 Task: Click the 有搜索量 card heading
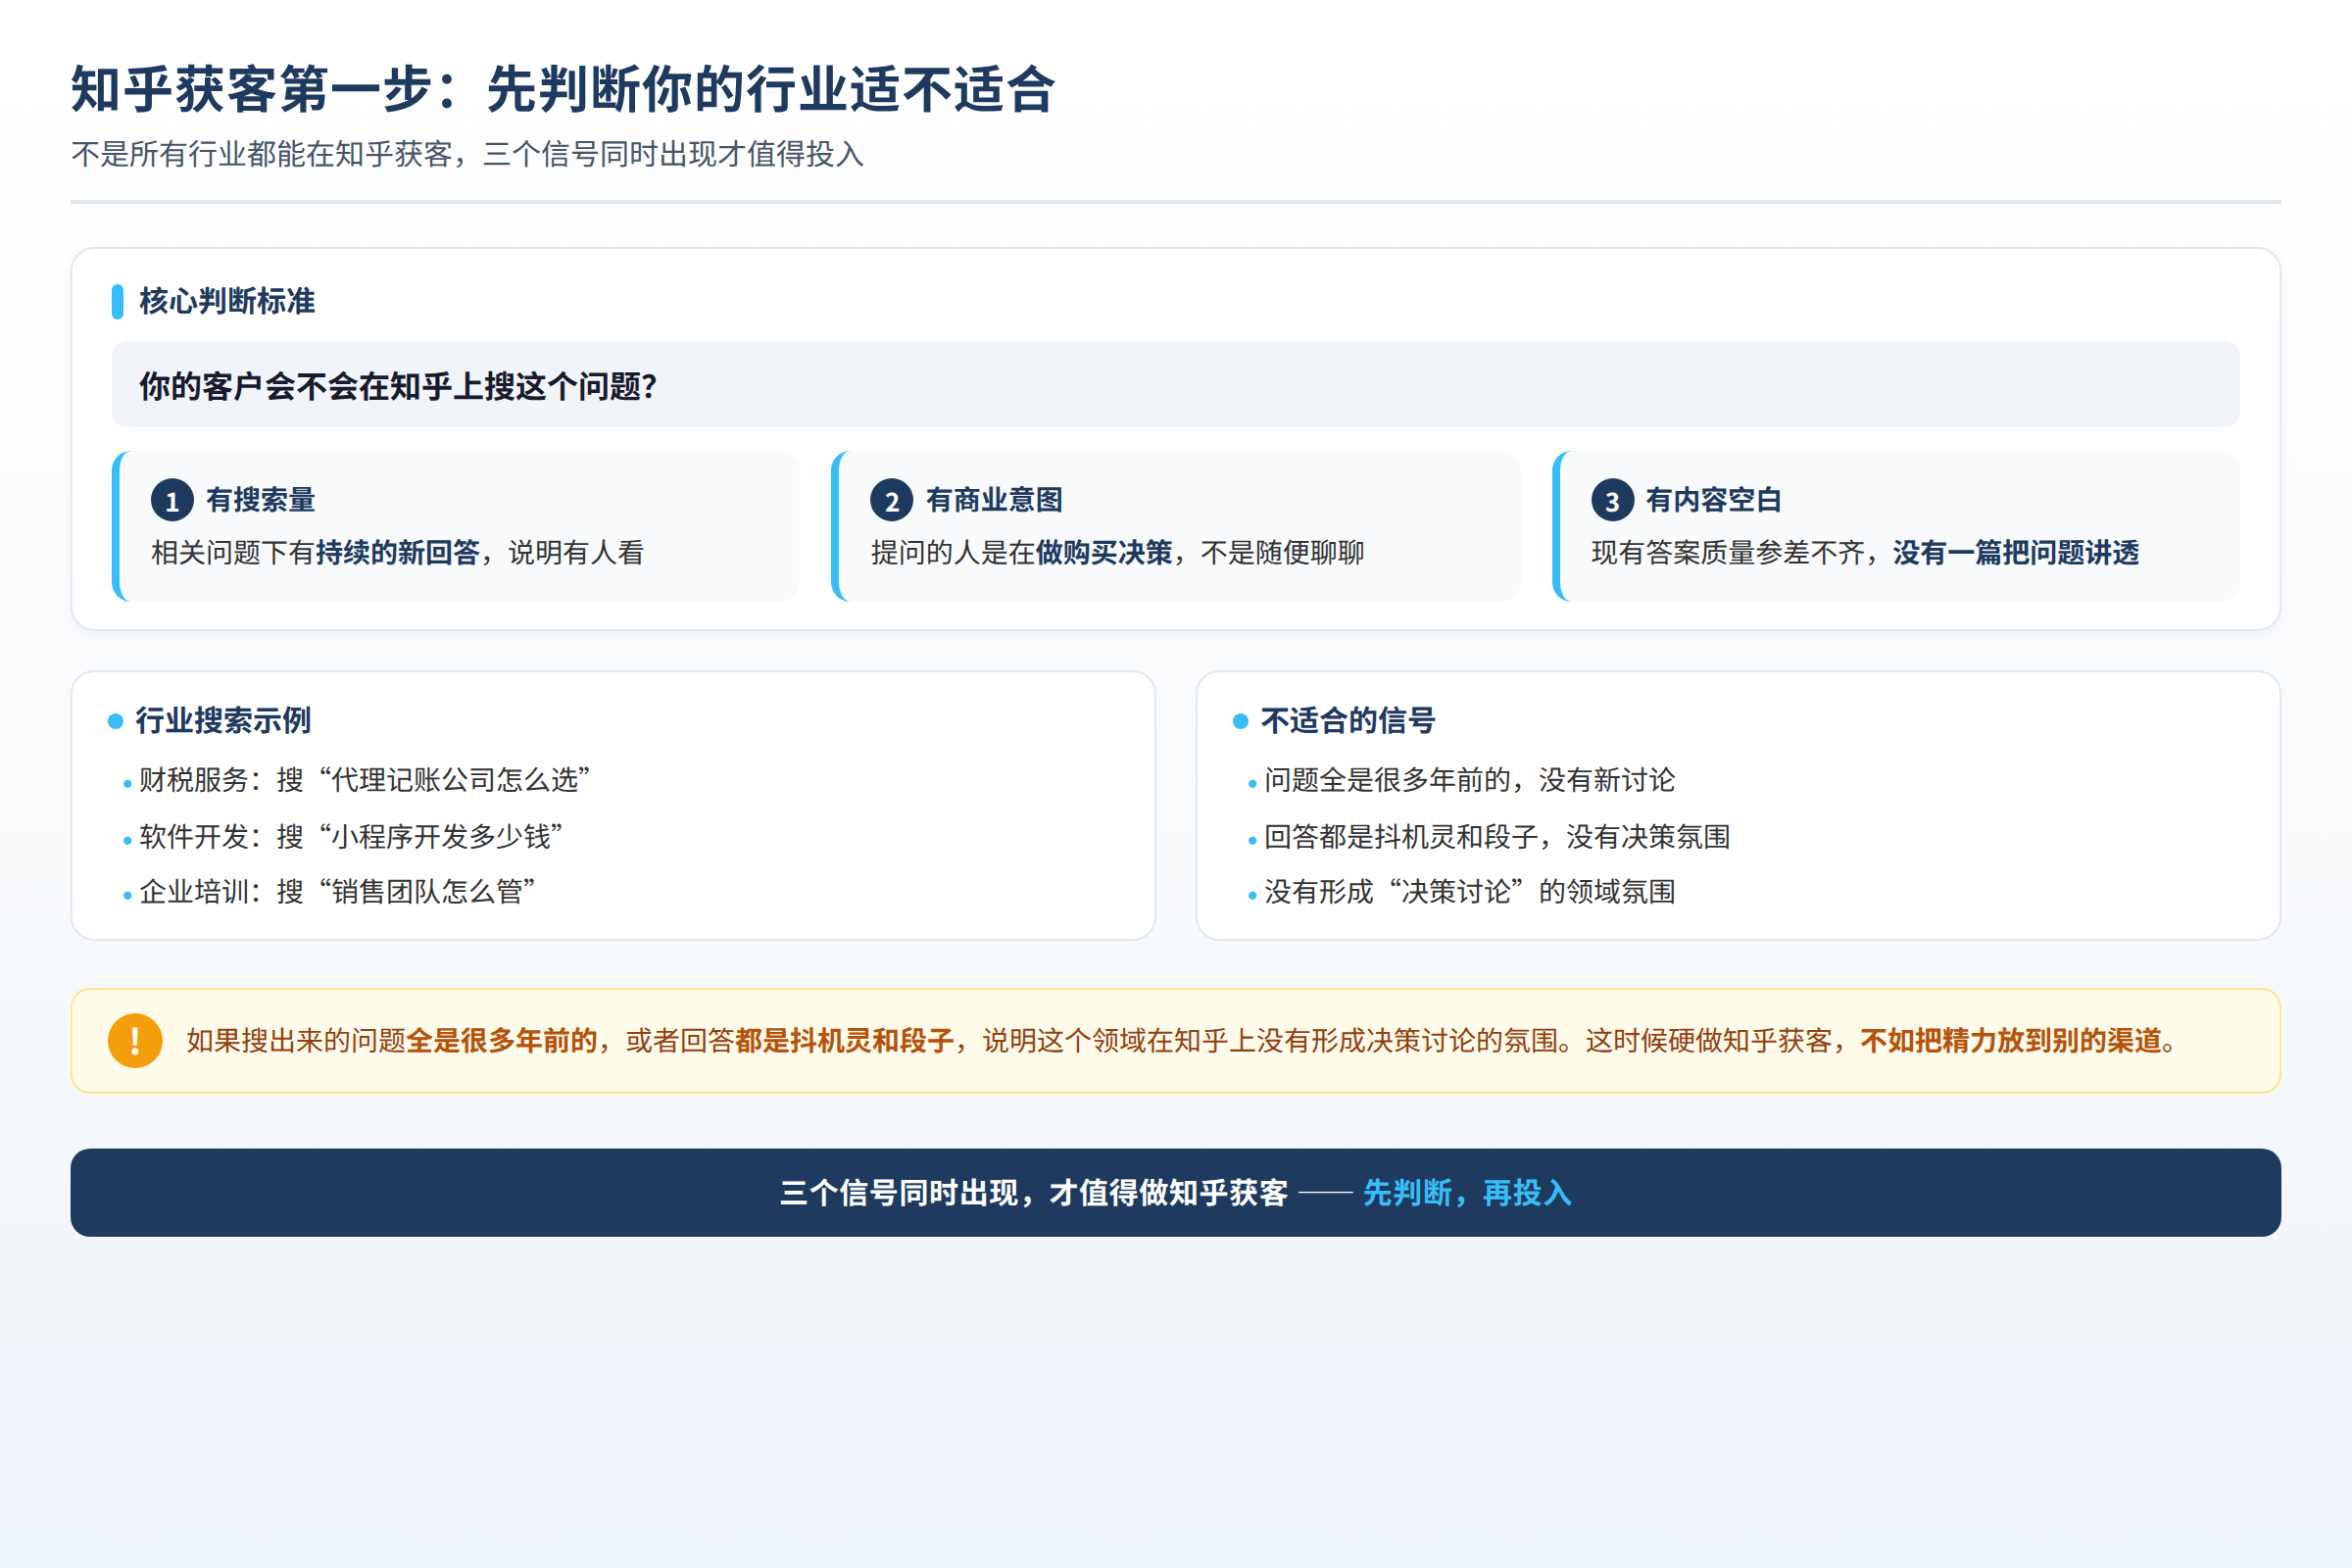(261, 500)
